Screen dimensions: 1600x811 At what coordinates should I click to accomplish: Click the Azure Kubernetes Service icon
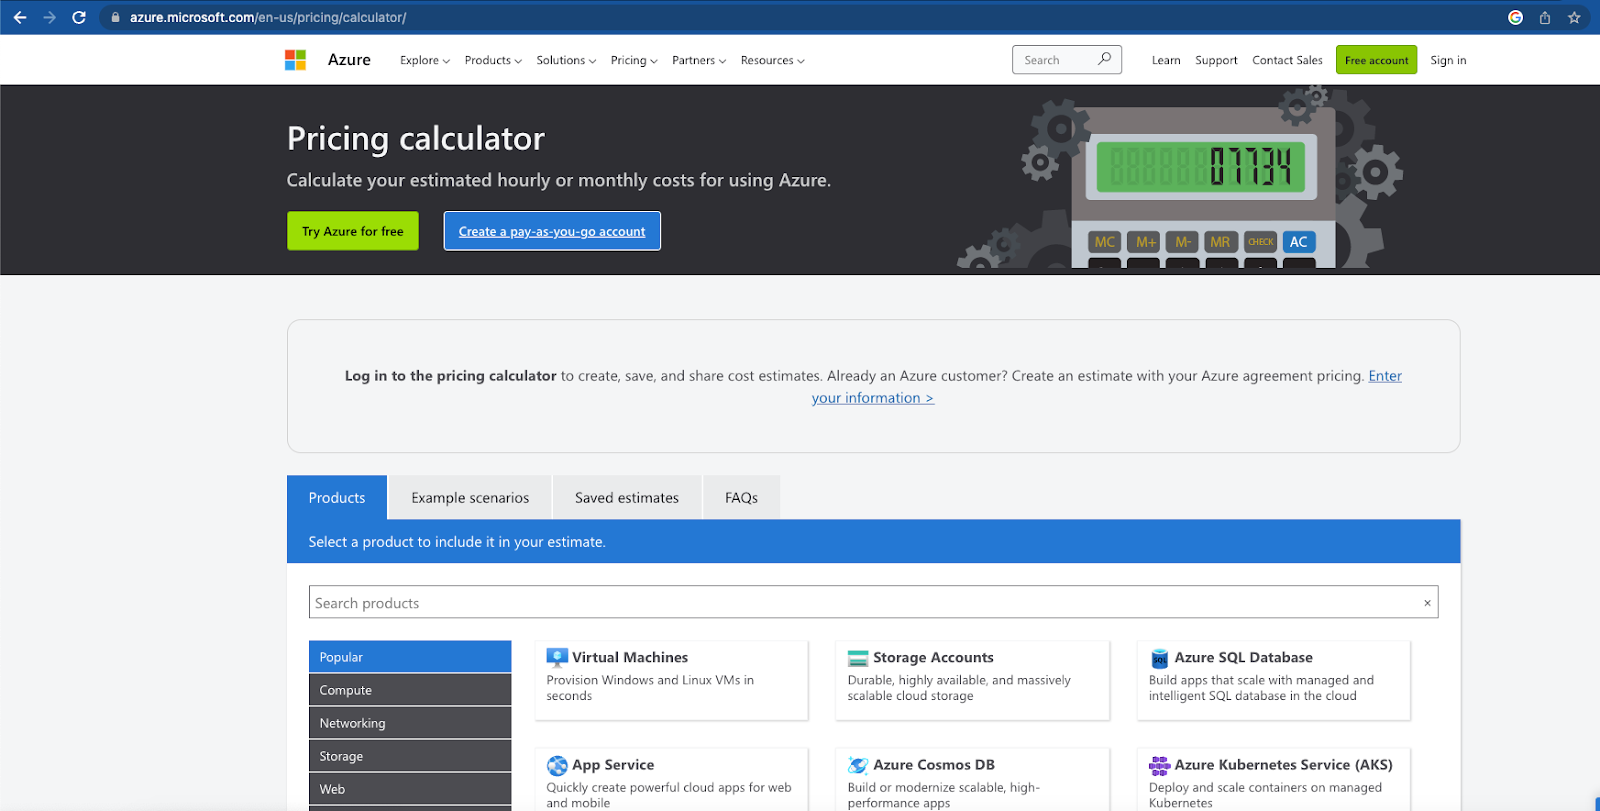click(x=1159, y=765)
